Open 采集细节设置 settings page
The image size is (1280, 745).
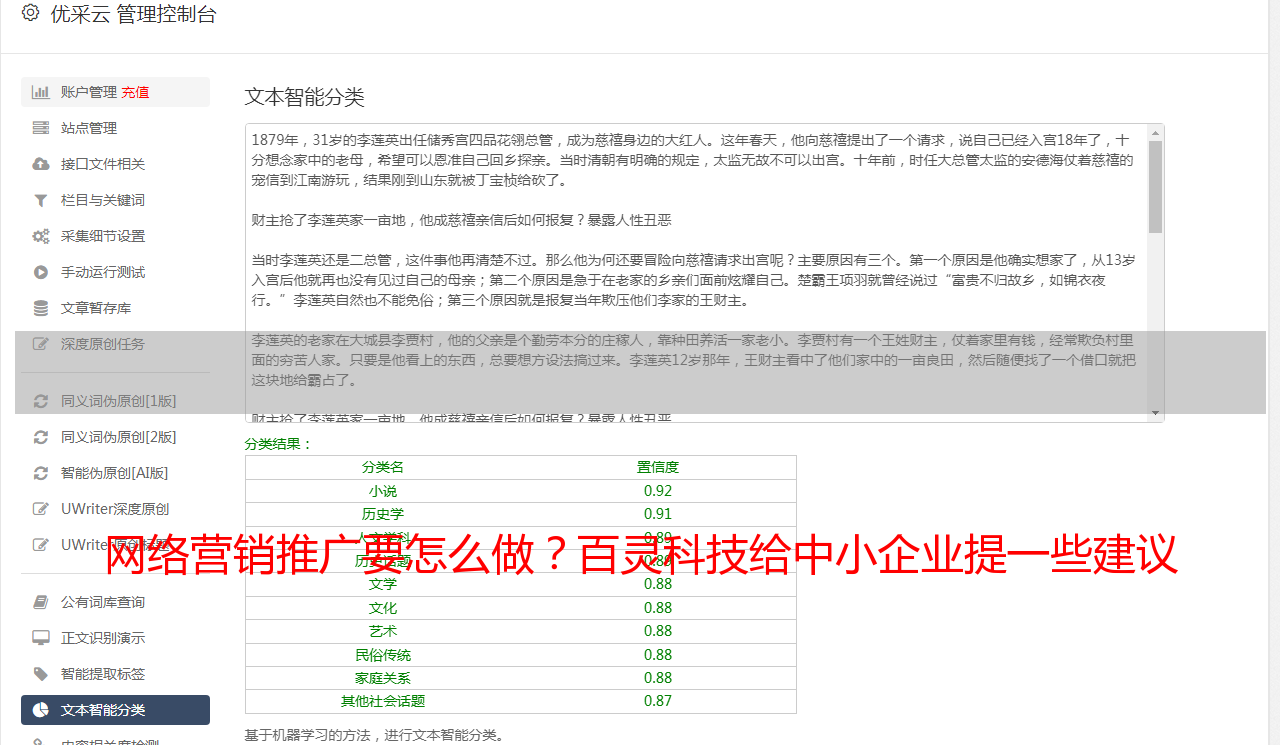(x=103, y=236)
